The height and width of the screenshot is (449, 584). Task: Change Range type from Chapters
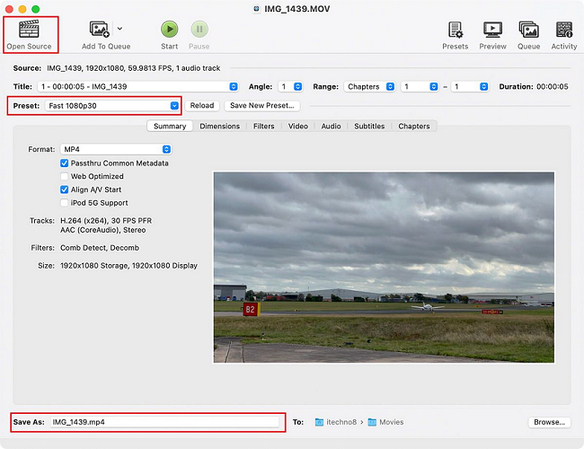(x=369, y=87)
